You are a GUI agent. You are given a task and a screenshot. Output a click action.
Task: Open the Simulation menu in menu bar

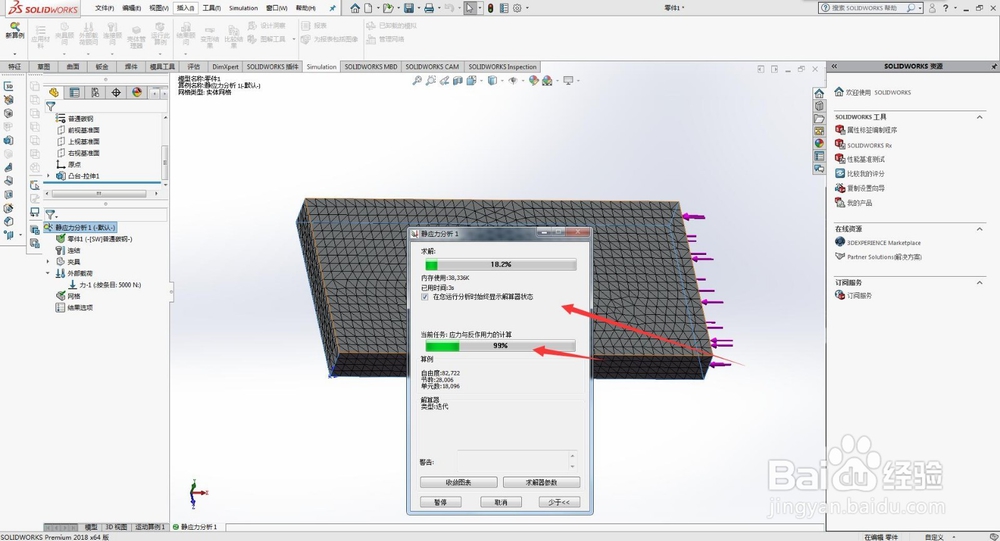(244, 8)
